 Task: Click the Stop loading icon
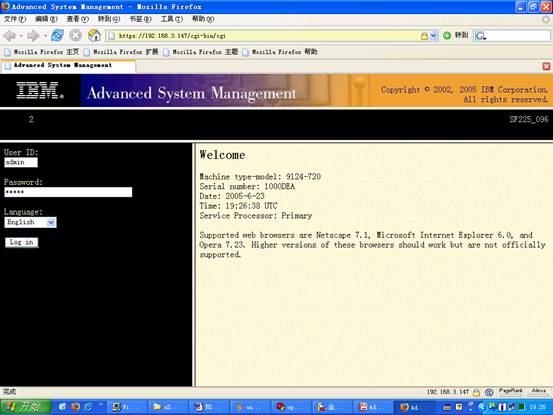tap(75, 35)
